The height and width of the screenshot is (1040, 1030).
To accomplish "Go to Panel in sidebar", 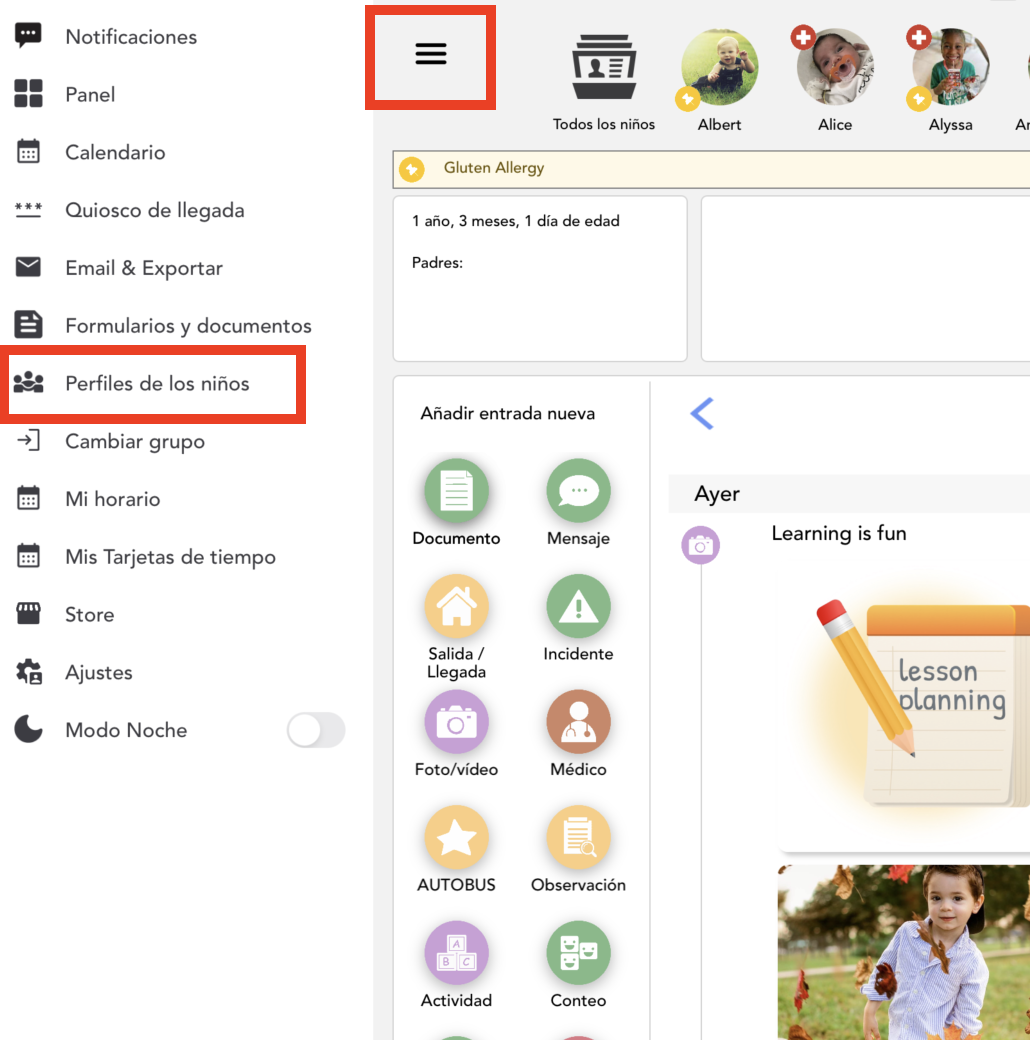I will pos(90,95).
